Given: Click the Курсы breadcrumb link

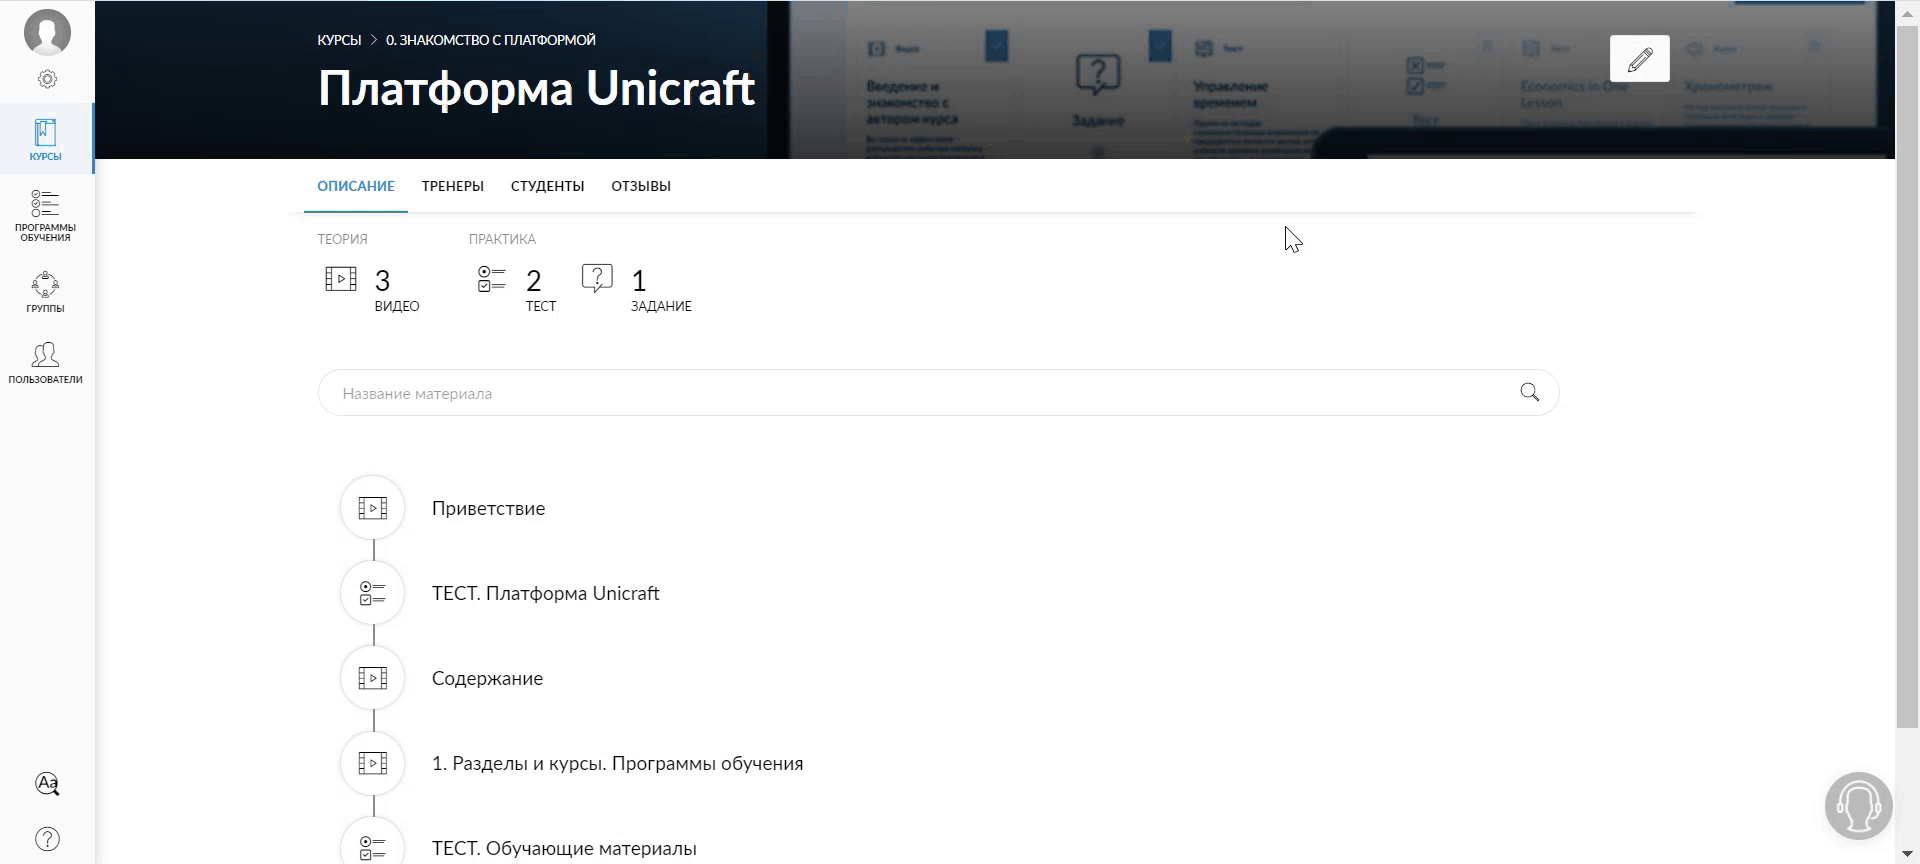Looking at the screenshot, I should (x=339, y=40).
